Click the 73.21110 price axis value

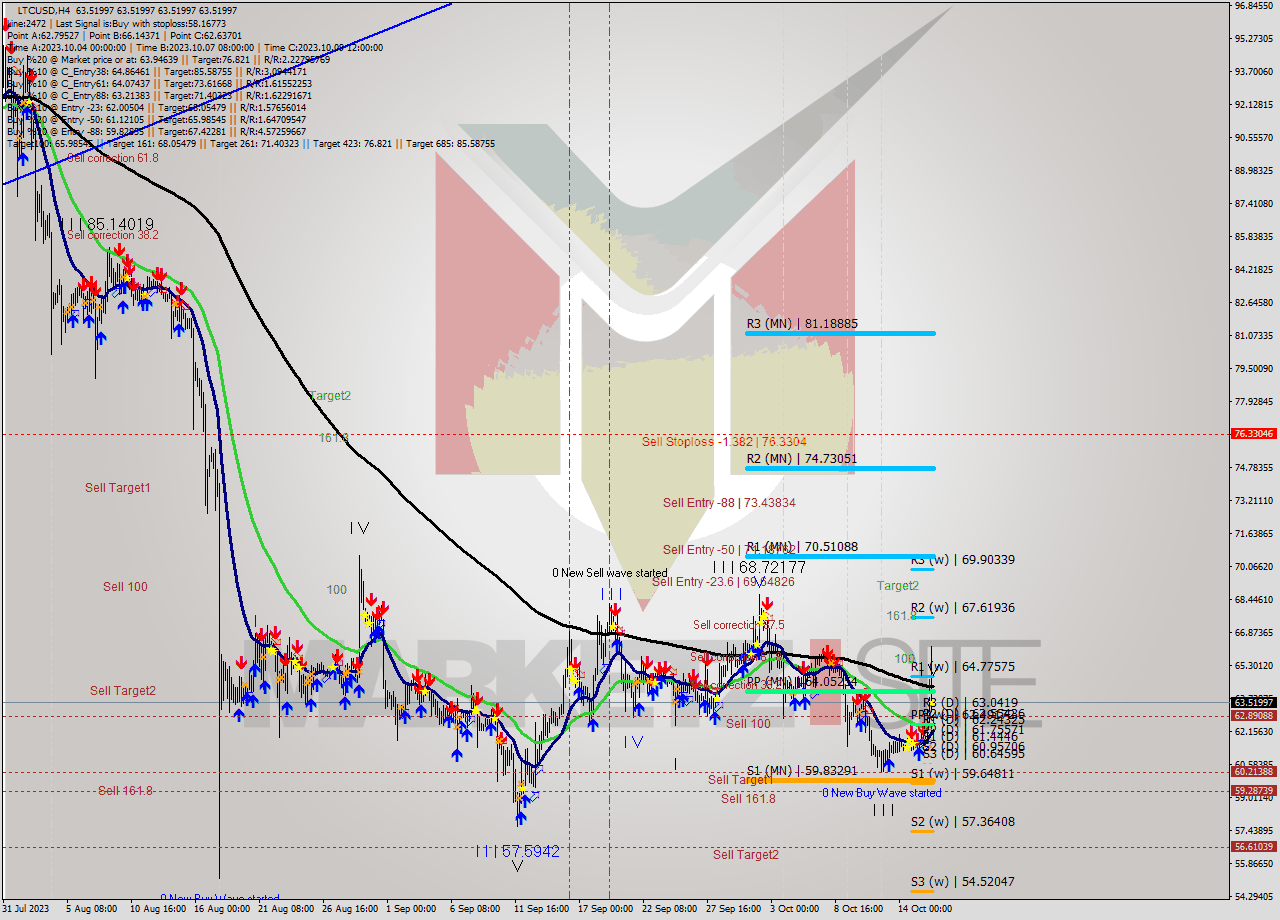pyautogui.click(x=1253, y=501)
